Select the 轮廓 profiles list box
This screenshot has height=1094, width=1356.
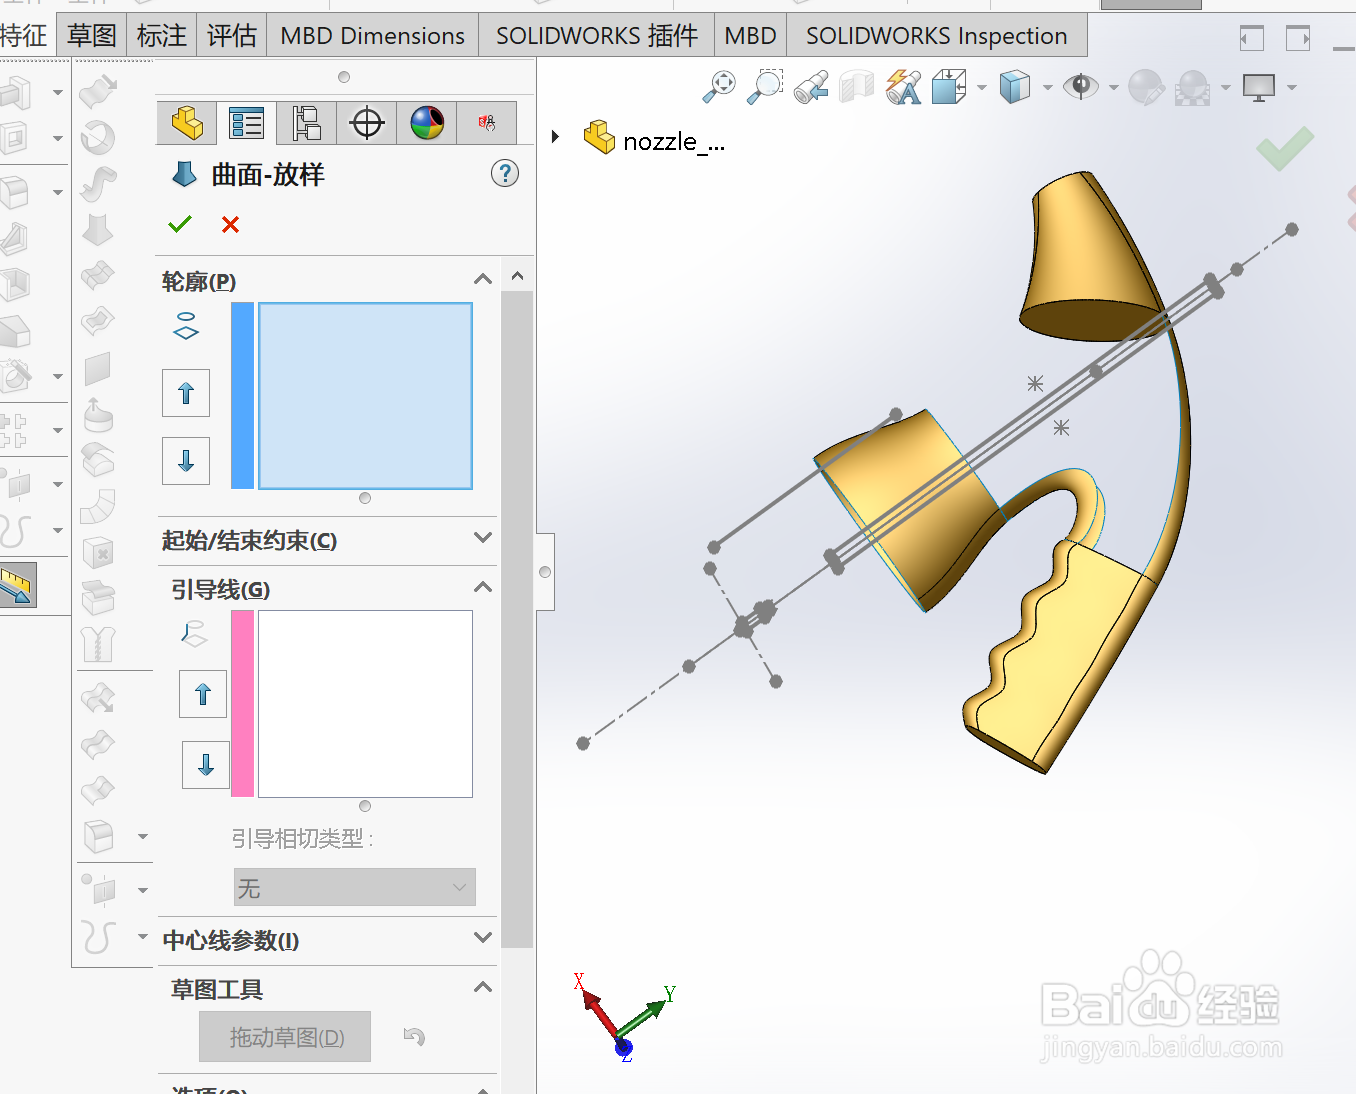click(365, 396)
